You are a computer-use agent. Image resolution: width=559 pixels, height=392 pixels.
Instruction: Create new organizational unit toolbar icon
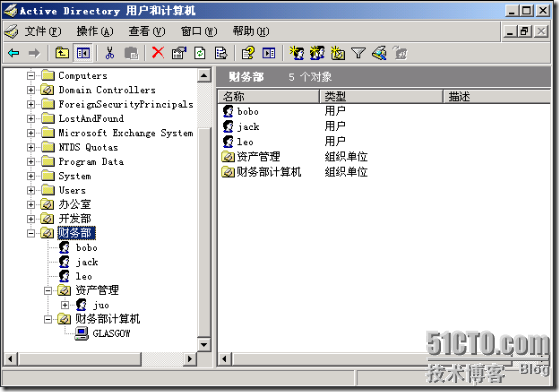pyautogui.click(x=338, y=53)
